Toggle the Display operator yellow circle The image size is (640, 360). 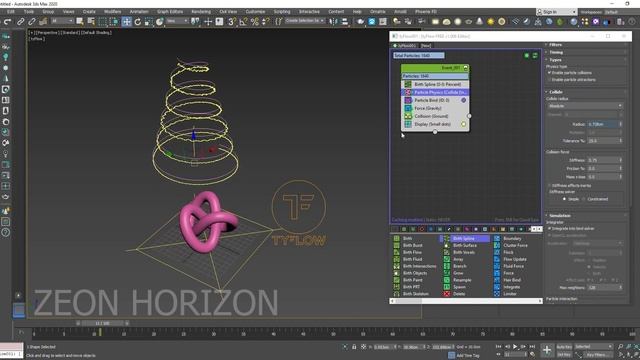pyautogui.click(x=464, y=124)
